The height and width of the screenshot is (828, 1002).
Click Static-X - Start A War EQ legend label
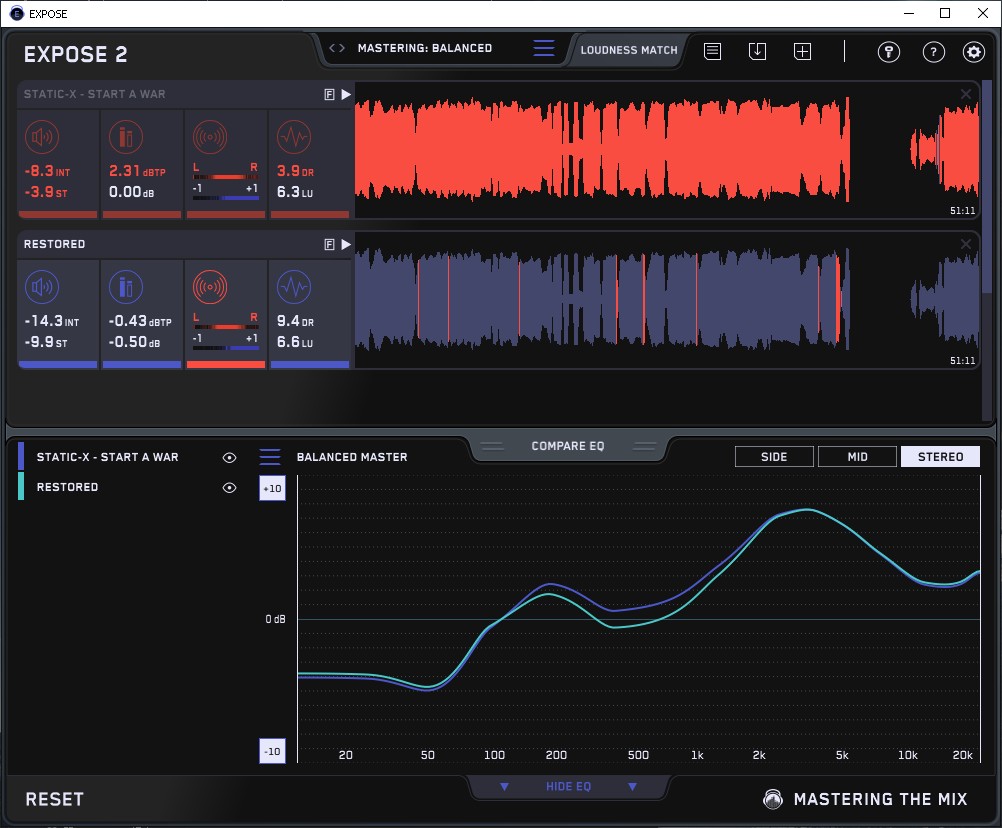107,457
